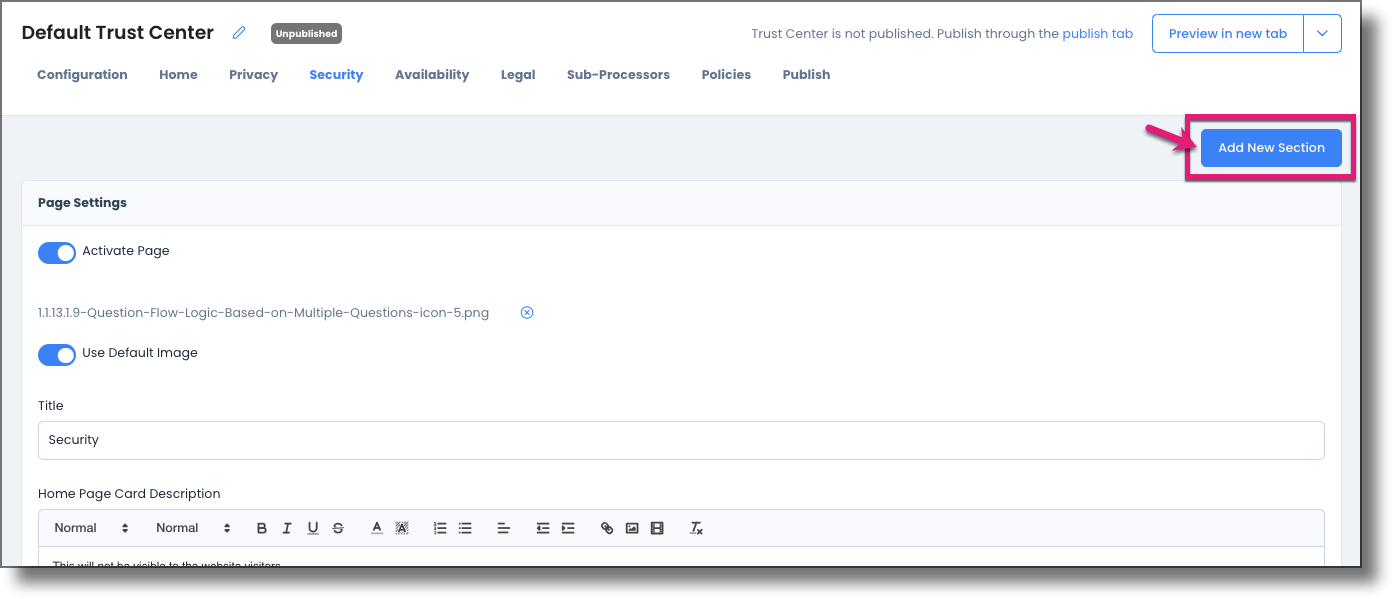Expand the Preview button dropdown arrow
The image size is (1393, 599).
(x=1322, y=33)
